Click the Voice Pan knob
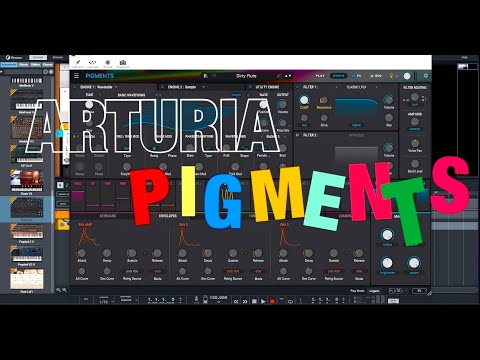 click(415, 143)
